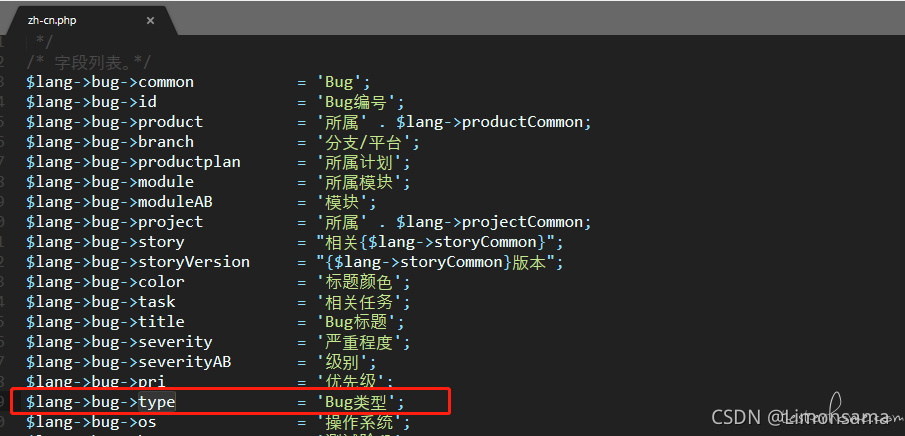Click $lang->projectCommon in the project line

click(x=489, y=222)
